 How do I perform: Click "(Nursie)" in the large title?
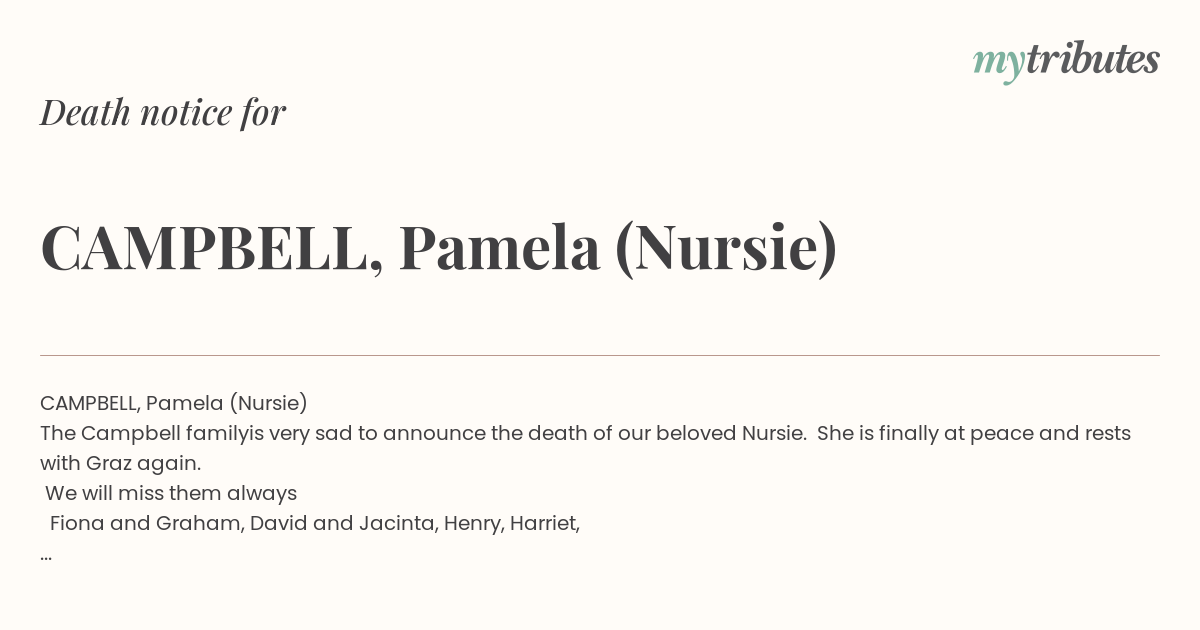coord(725,248)
